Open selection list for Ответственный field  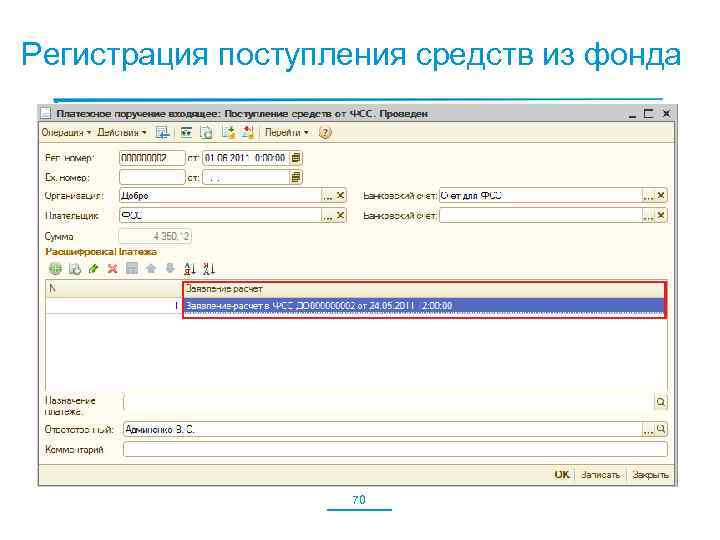(x=648, y=430)
